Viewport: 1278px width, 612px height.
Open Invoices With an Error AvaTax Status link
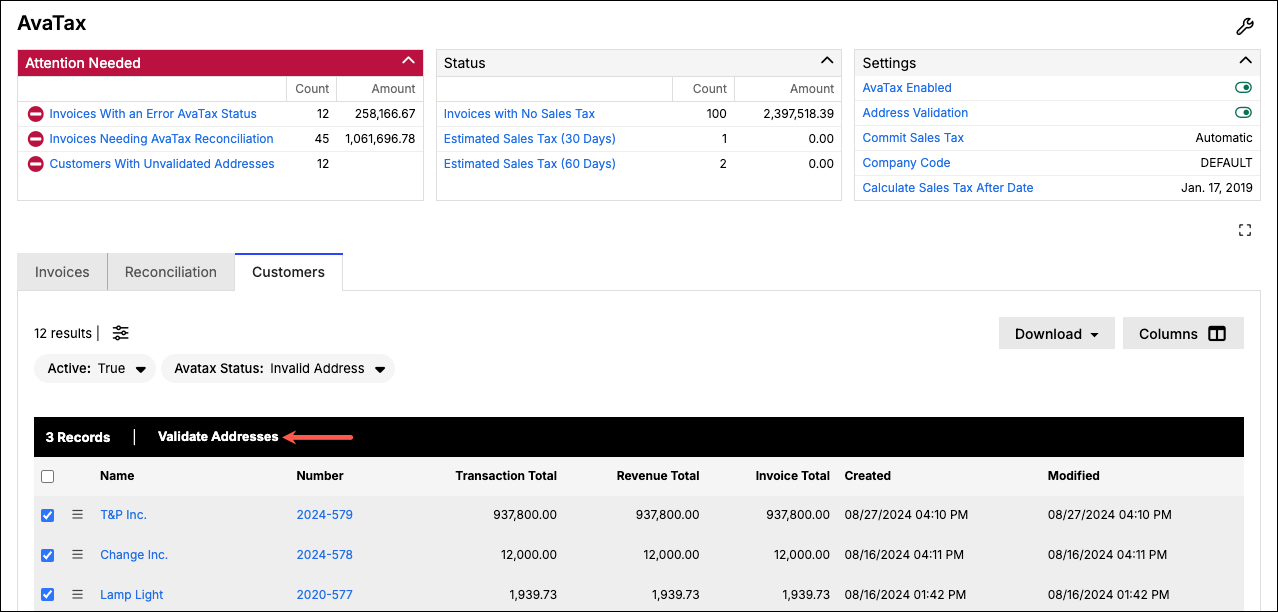click(153, 114)
